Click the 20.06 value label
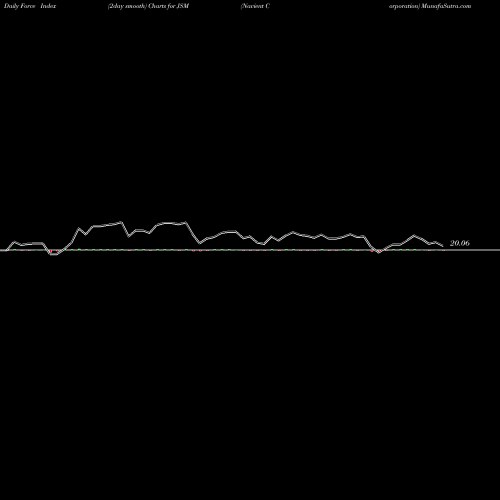500x500 pixels. point(460,243)
